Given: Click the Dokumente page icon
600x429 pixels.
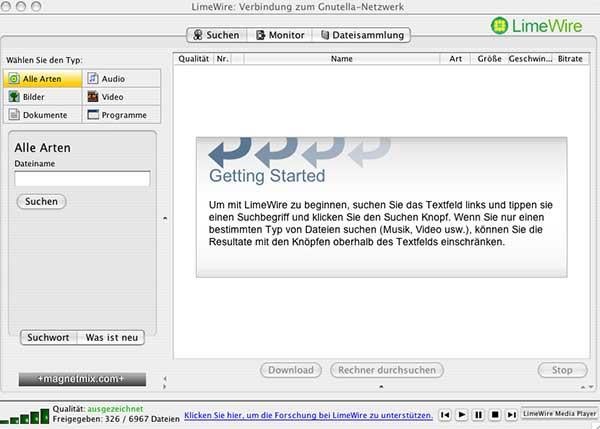Looking at the screenshot, I should [x=14, y=114].
